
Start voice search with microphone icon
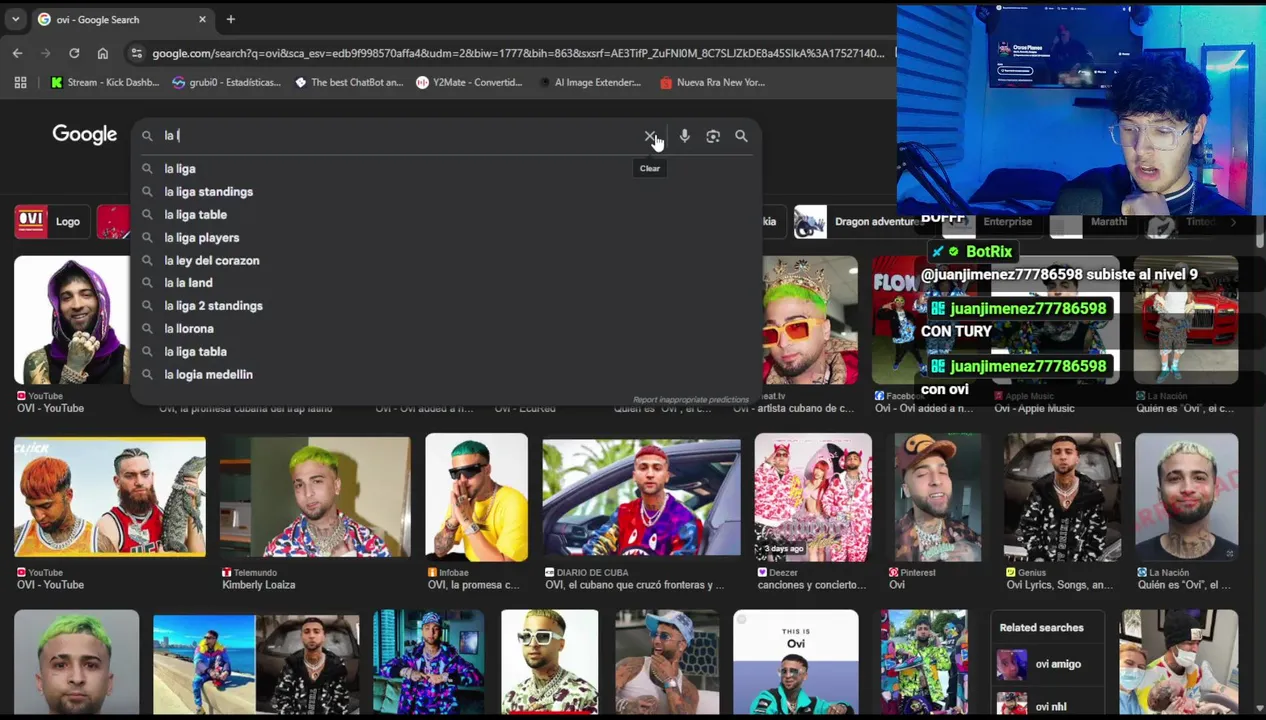(x=685, y=136)
